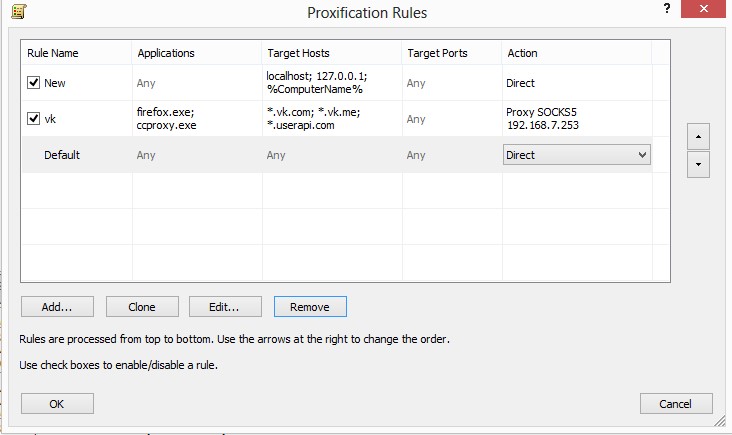The width and height of the screenshot is (732, 435).
Task: Click the question mark help button
Action: click(666, 9)
